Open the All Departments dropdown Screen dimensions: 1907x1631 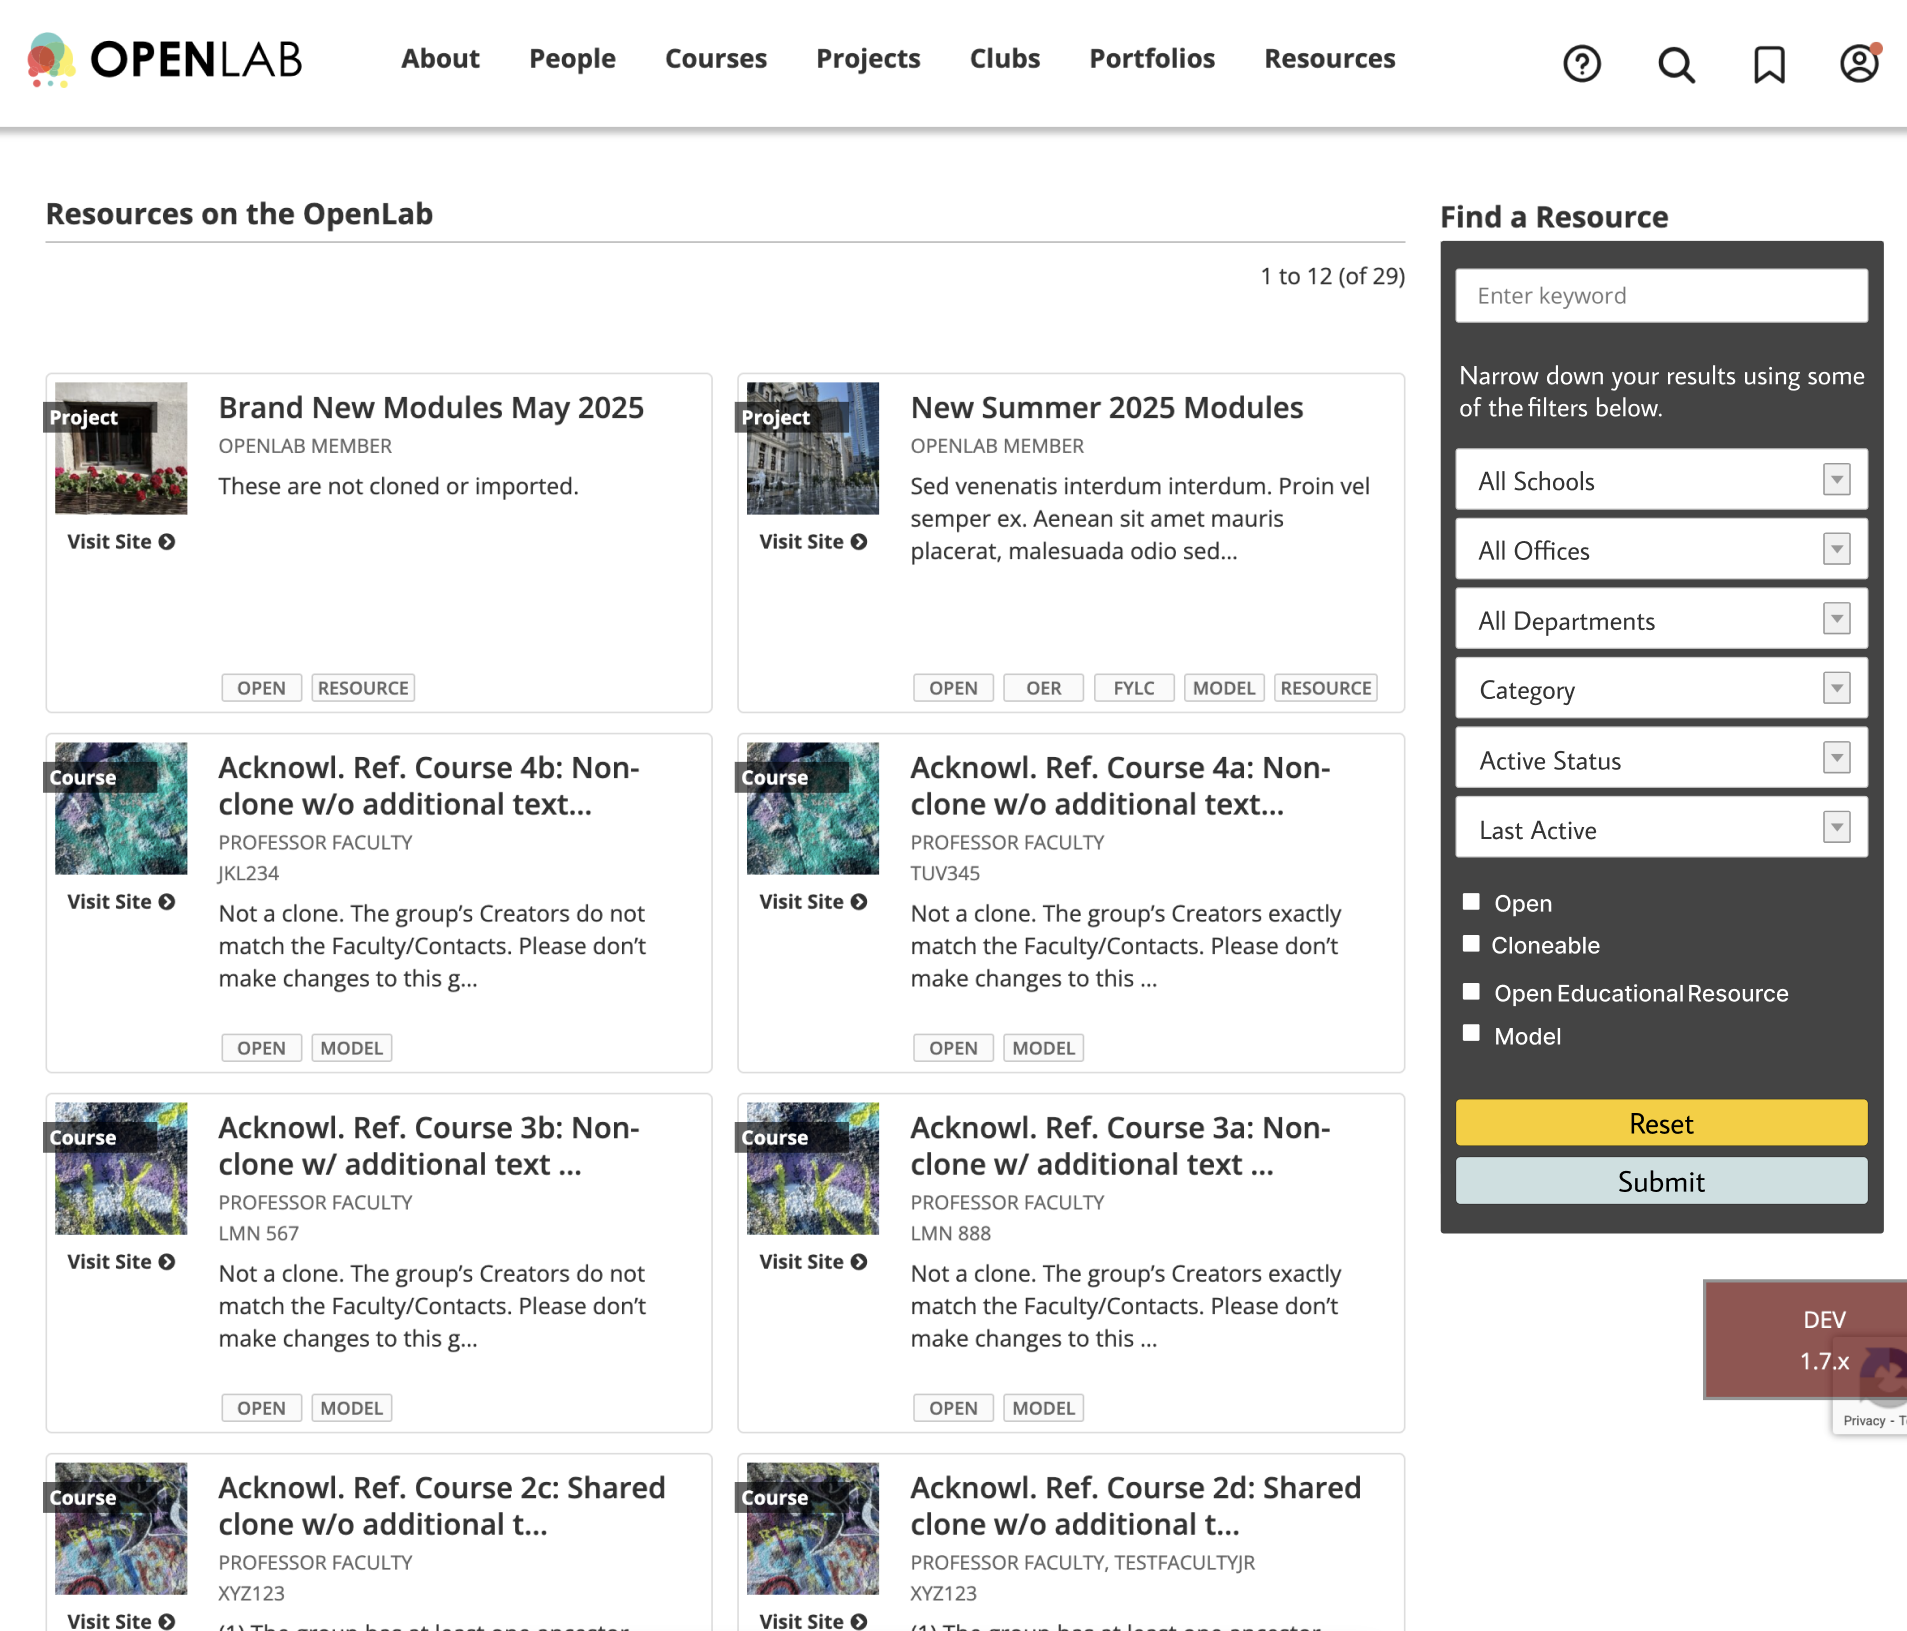pyautogui.click(x=1660, y=620)
